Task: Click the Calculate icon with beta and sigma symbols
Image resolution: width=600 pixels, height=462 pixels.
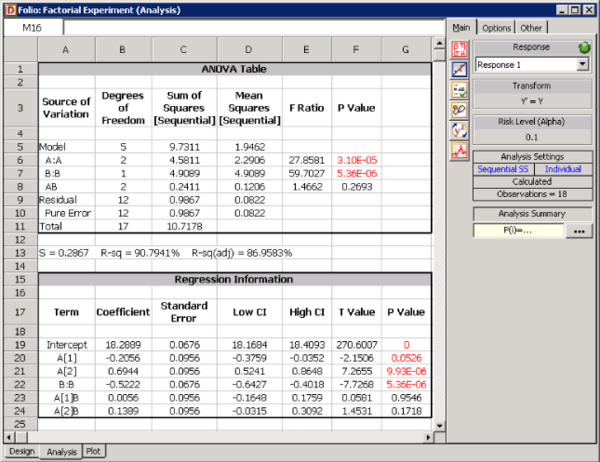Action: (x=459, y=49)
